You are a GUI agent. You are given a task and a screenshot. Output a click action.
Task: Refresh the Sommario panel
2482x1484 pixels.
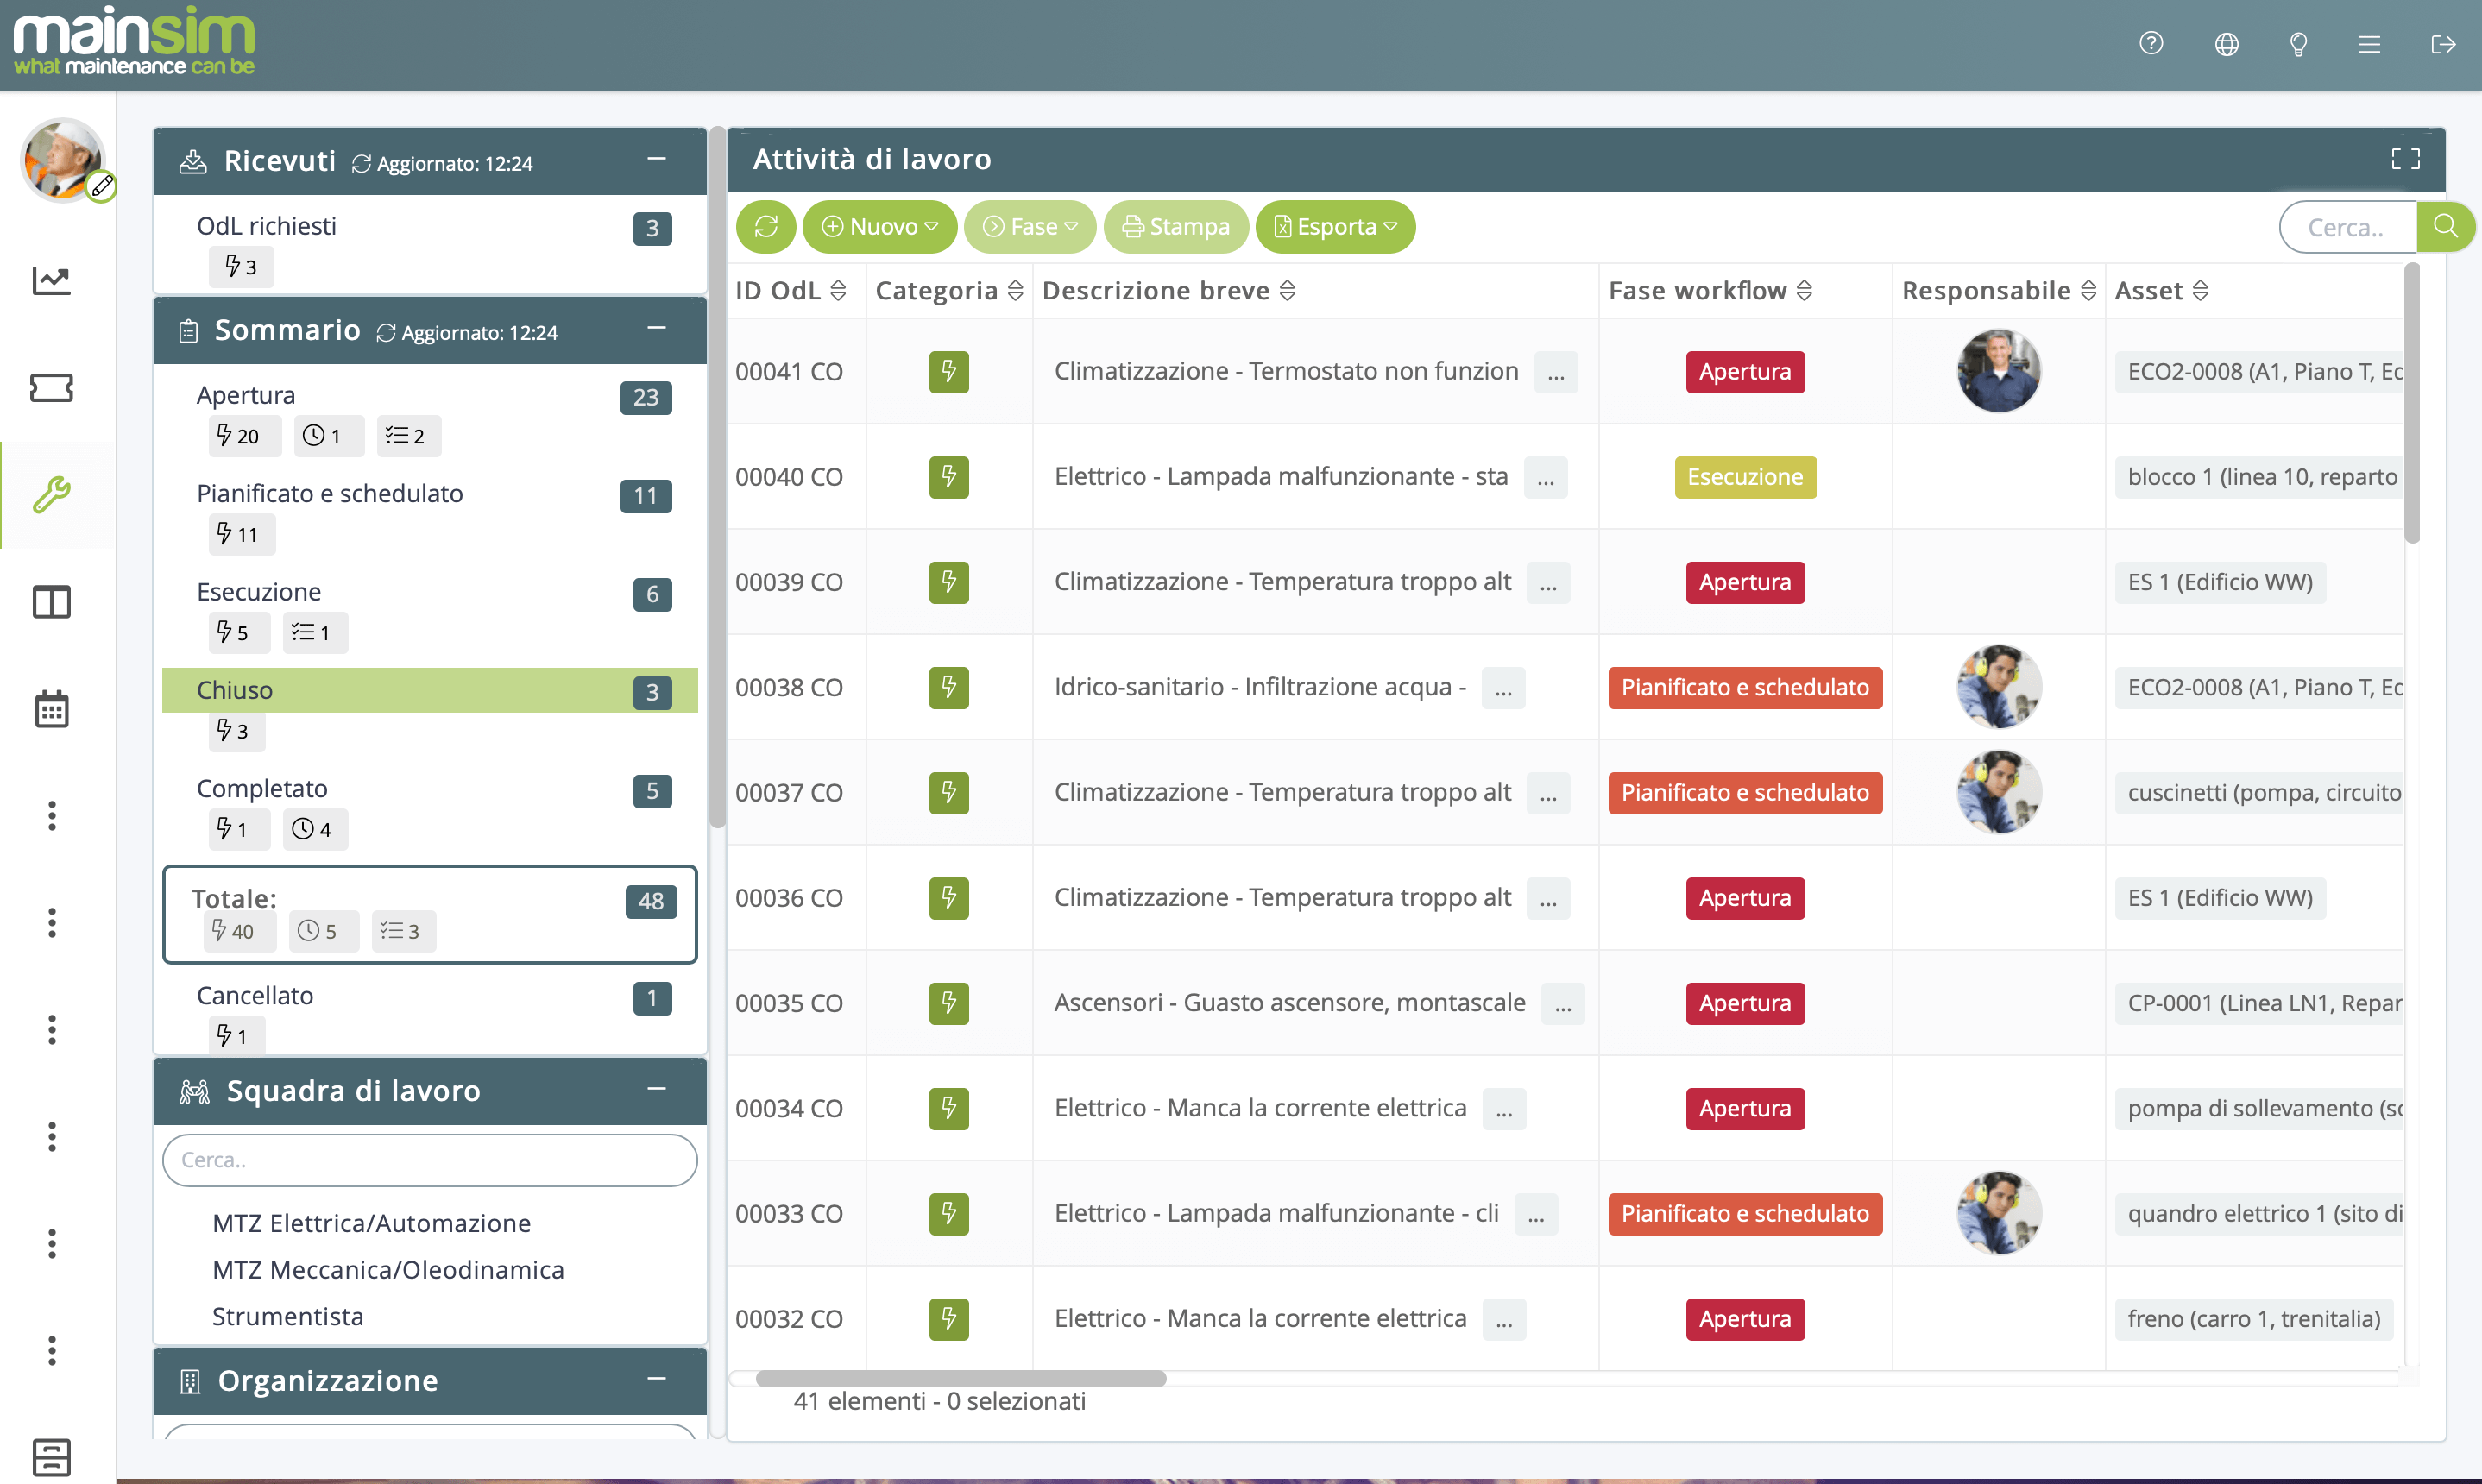coord(386,333)
